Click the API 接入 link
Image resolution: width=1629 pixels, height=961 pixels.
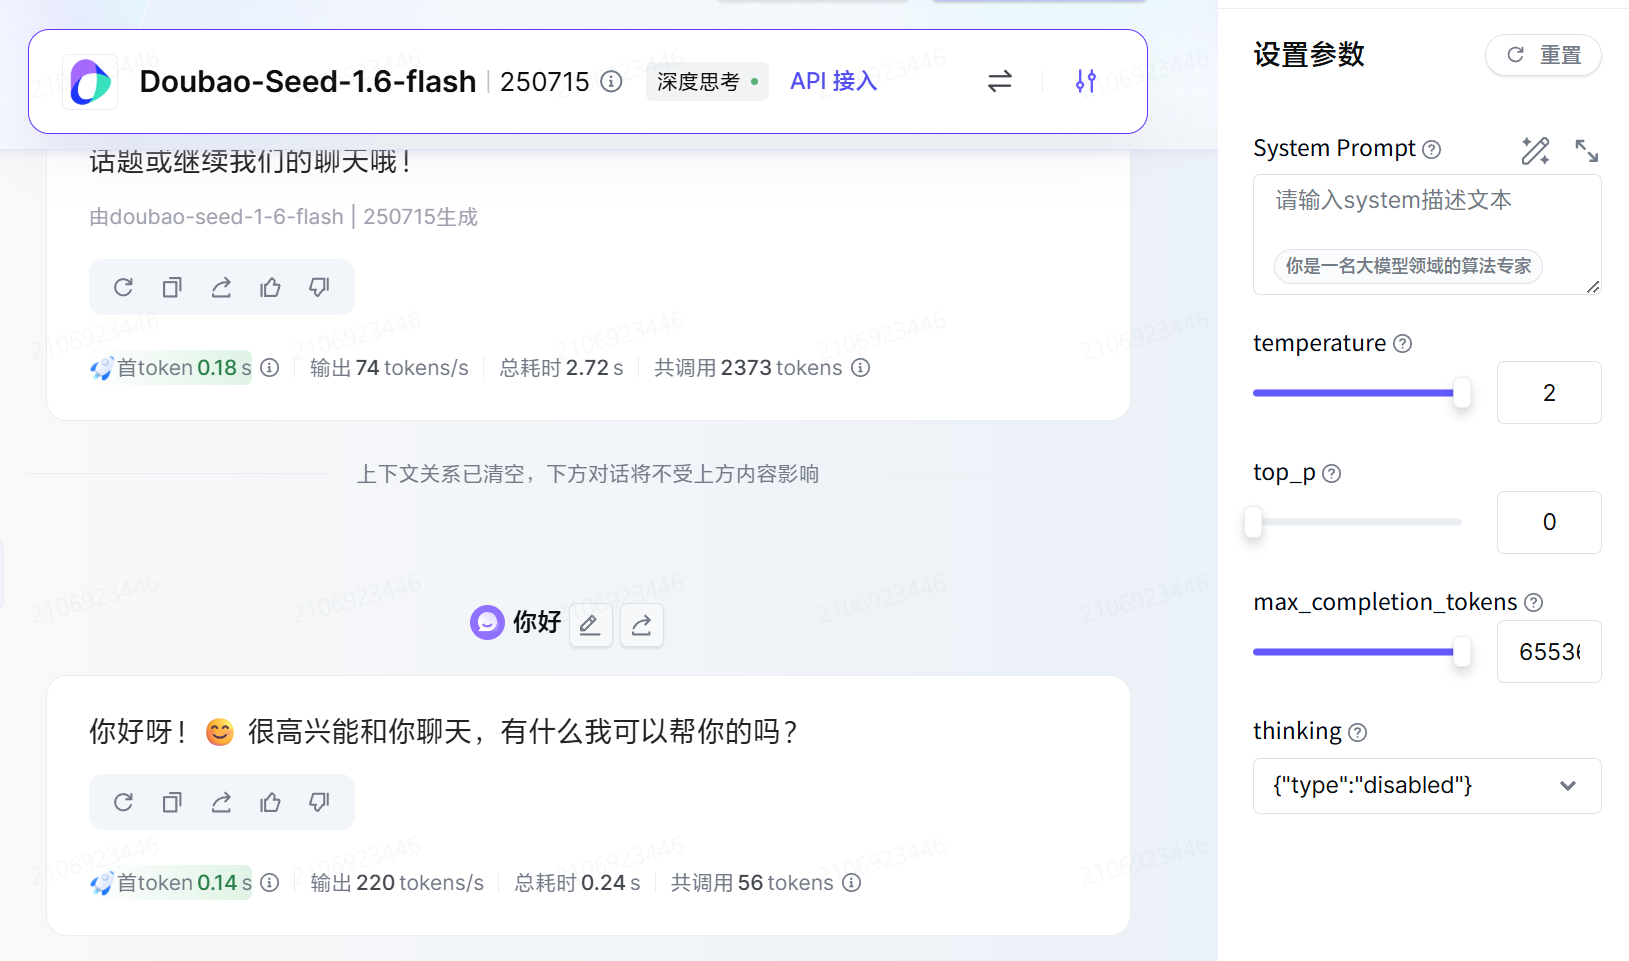[x=834, y=81]
